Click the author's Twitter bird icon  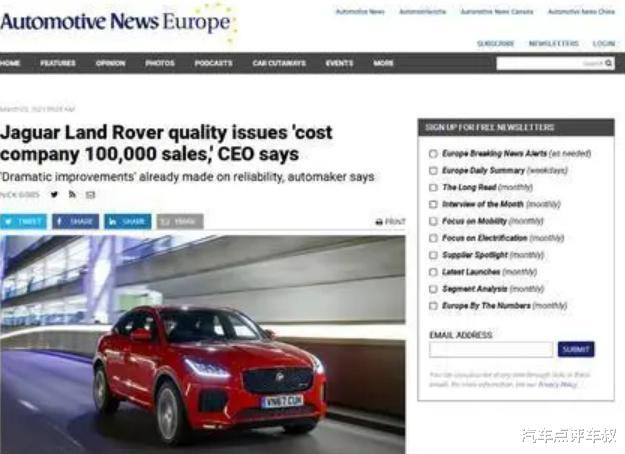point(54,195)
